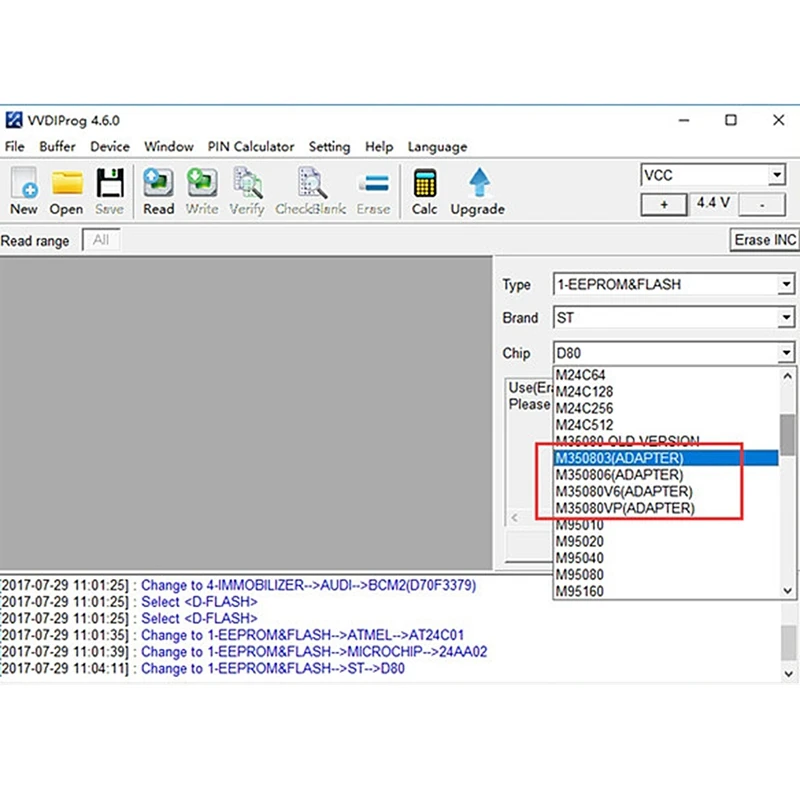Viewport: 800px width, 800px height.
Task: Open the Setting menu
Action: [x=329, y=147]
